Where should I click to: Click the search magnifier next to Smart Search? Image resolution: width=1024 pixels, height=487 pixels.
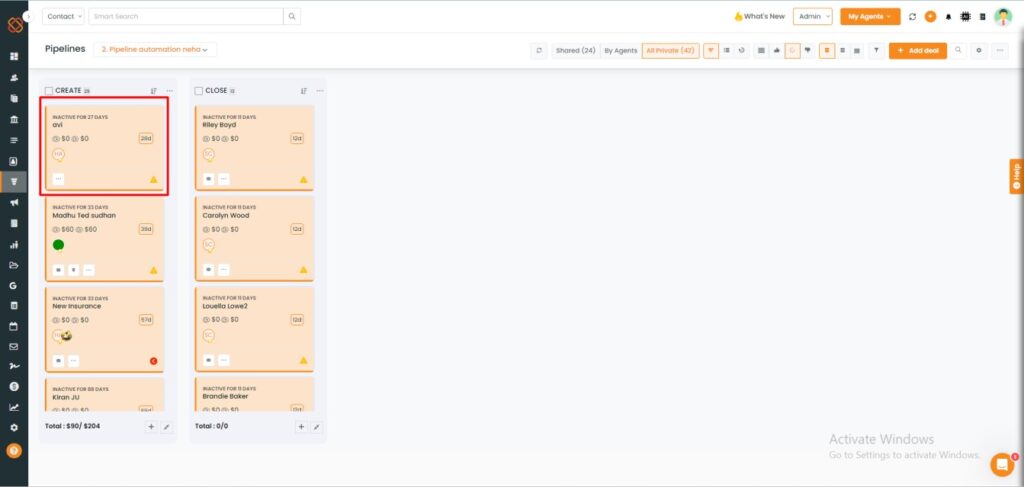click(292, 16)
